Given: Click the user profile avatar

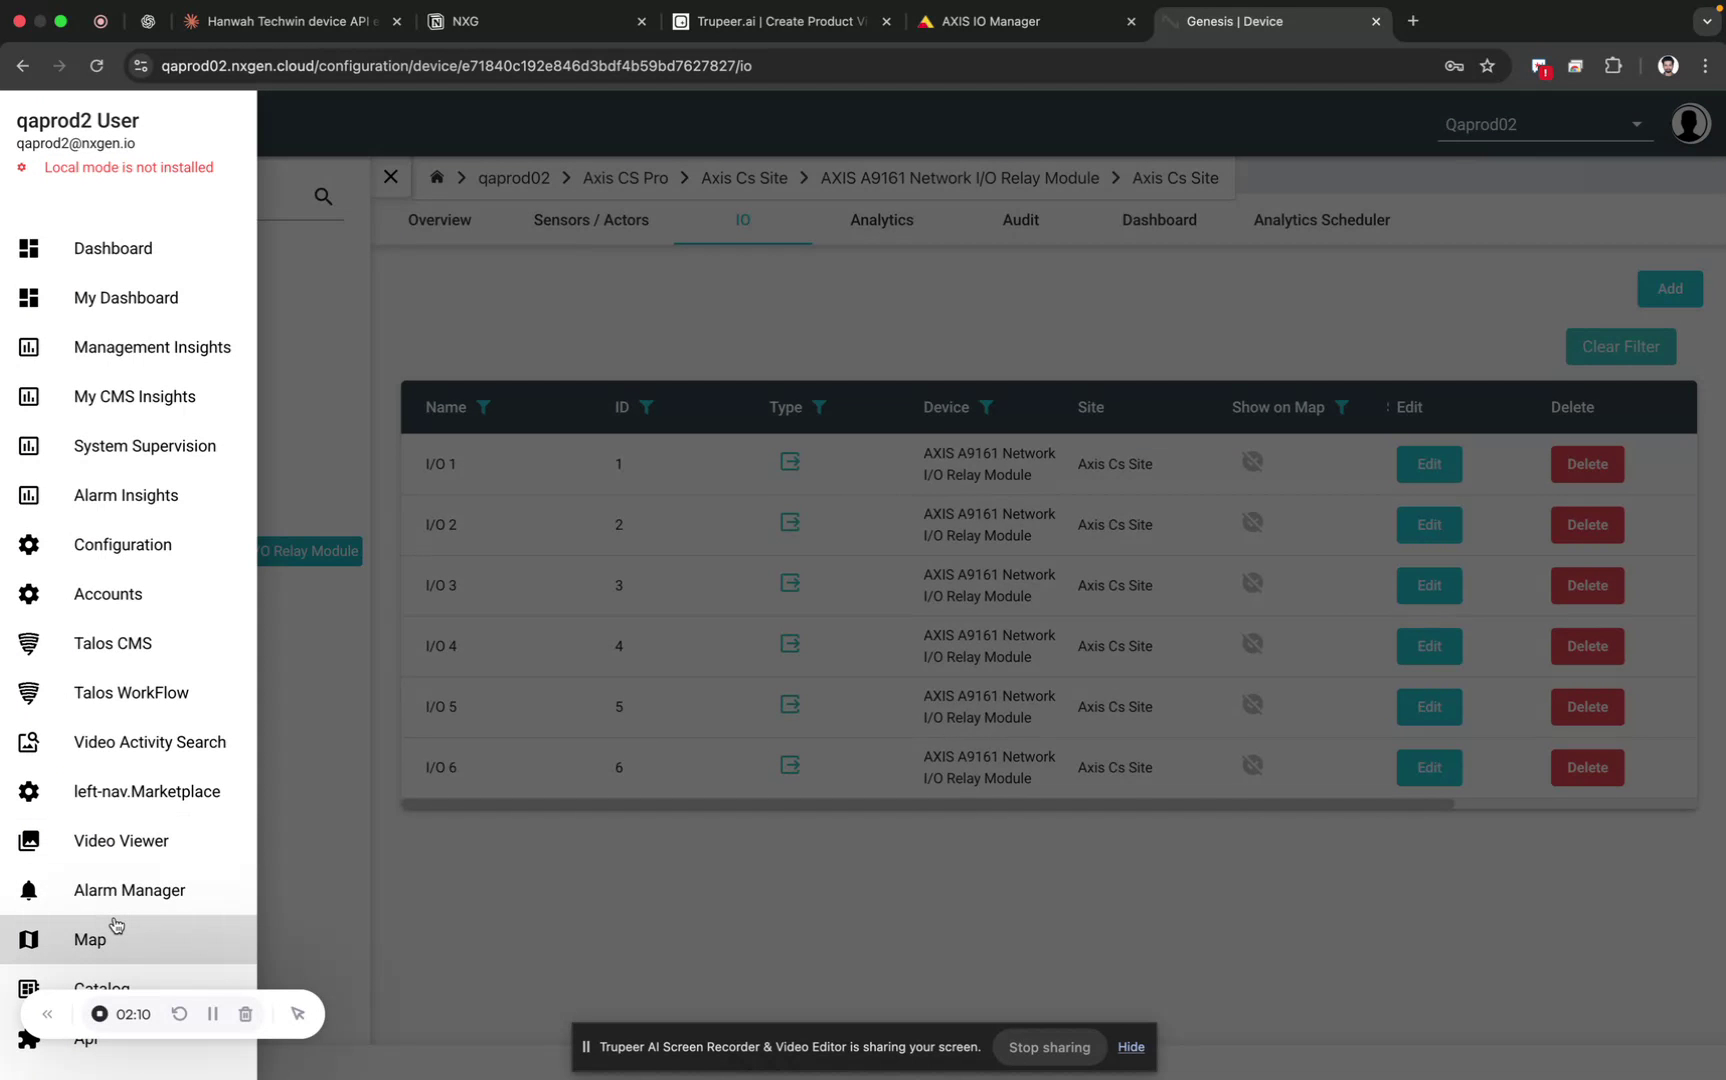Looking at the screenshot, I should click(x=1690, y=123).
